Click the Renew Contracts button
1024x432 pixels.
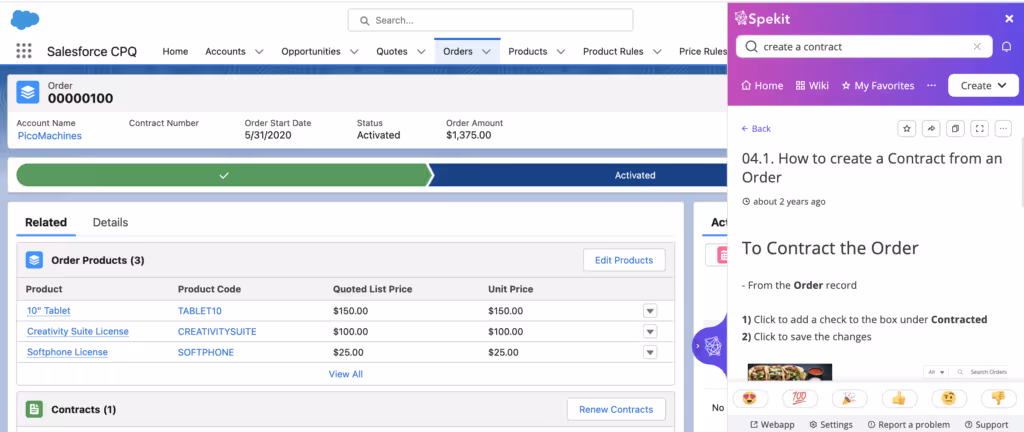(x=616, y=409)
